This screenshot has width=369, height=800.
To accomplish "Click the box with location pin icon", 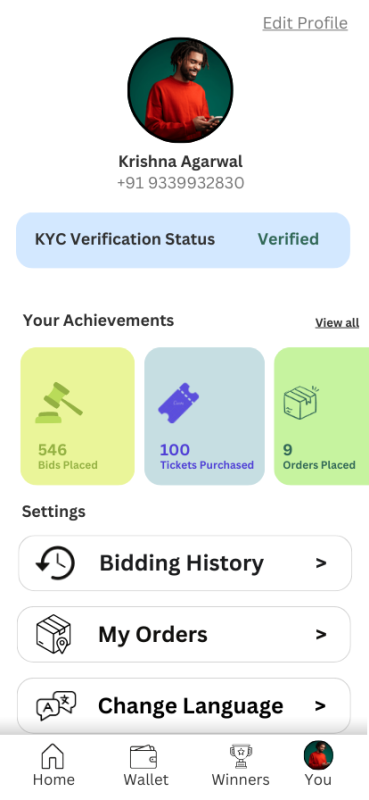I will (54, 634).
